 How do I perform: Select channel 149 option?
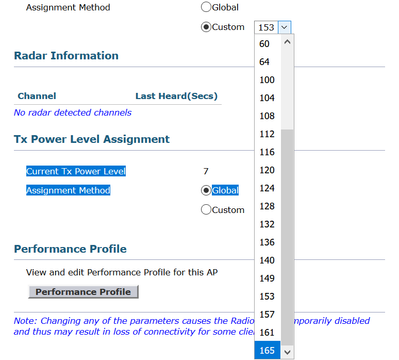[268, 278]
